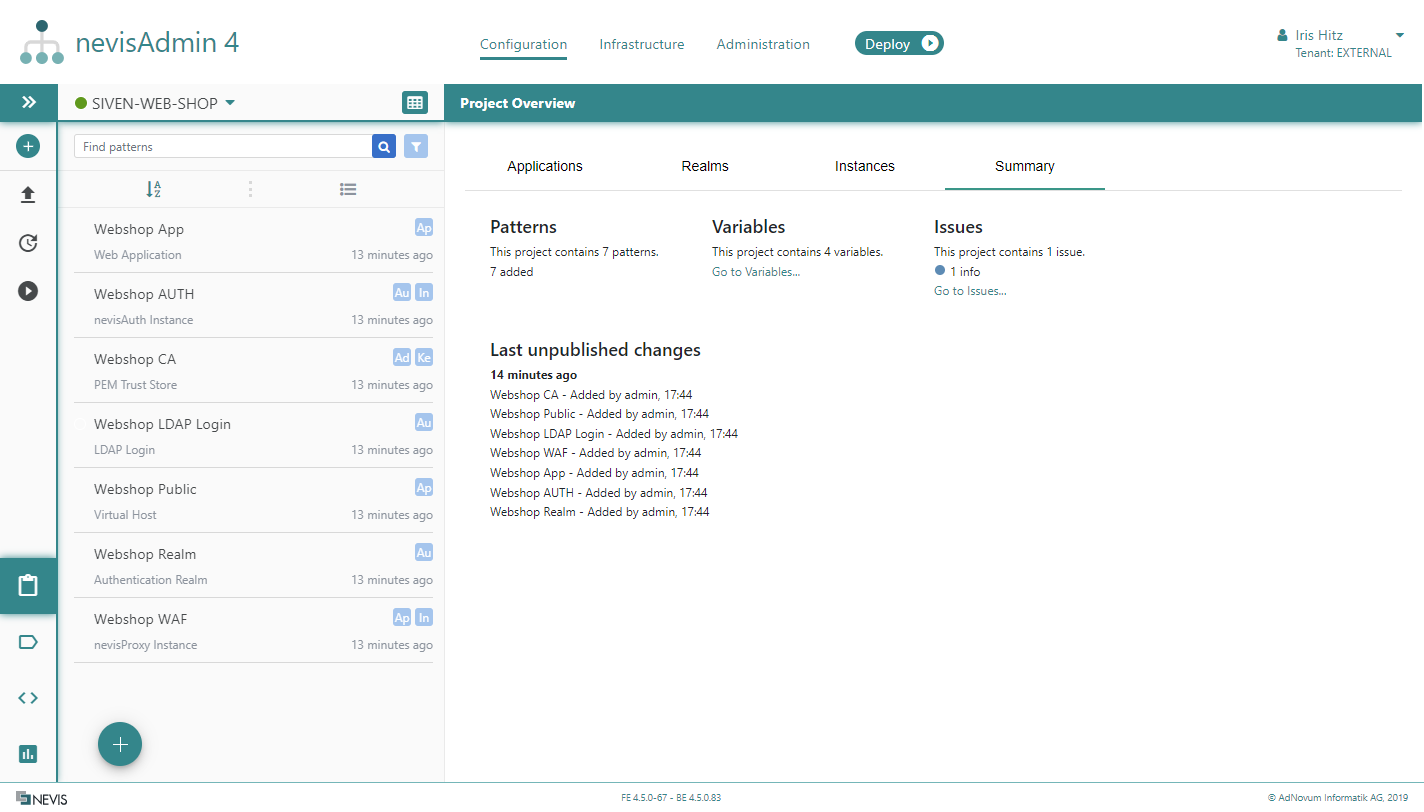
Task: Click the magnifier search button
Action: pyautogui.click(x=384, y=146)
